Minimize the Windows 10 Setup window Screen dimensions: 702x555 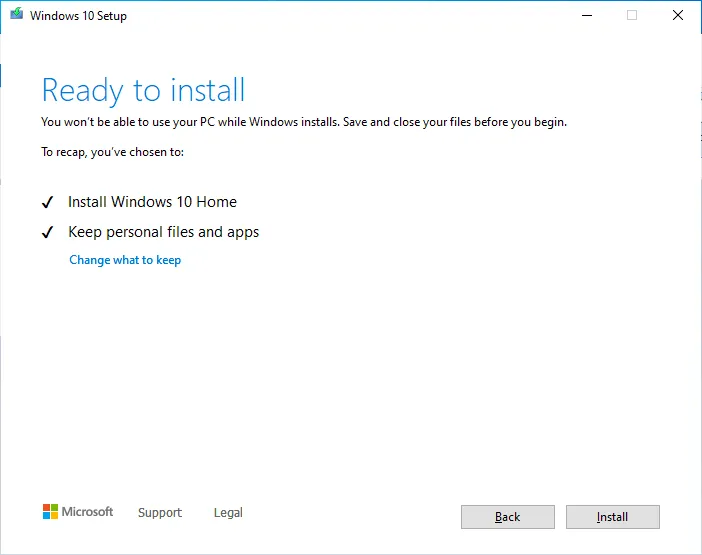(587, 16)
